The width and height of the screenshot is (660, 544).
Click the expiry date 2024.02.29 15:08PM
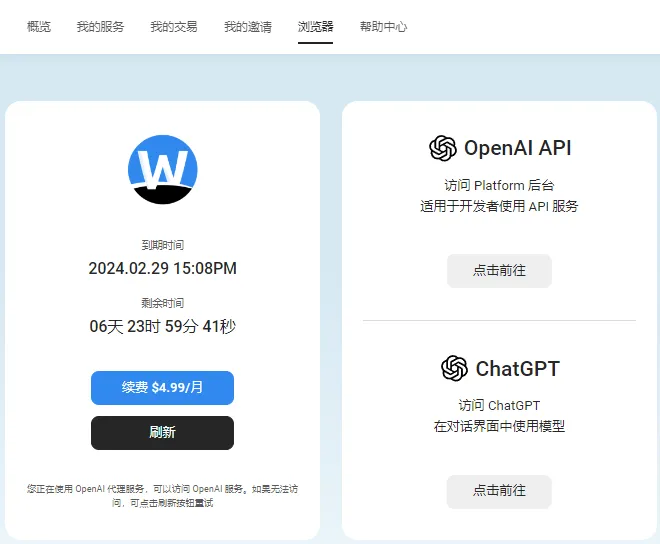tap(162, 268)
